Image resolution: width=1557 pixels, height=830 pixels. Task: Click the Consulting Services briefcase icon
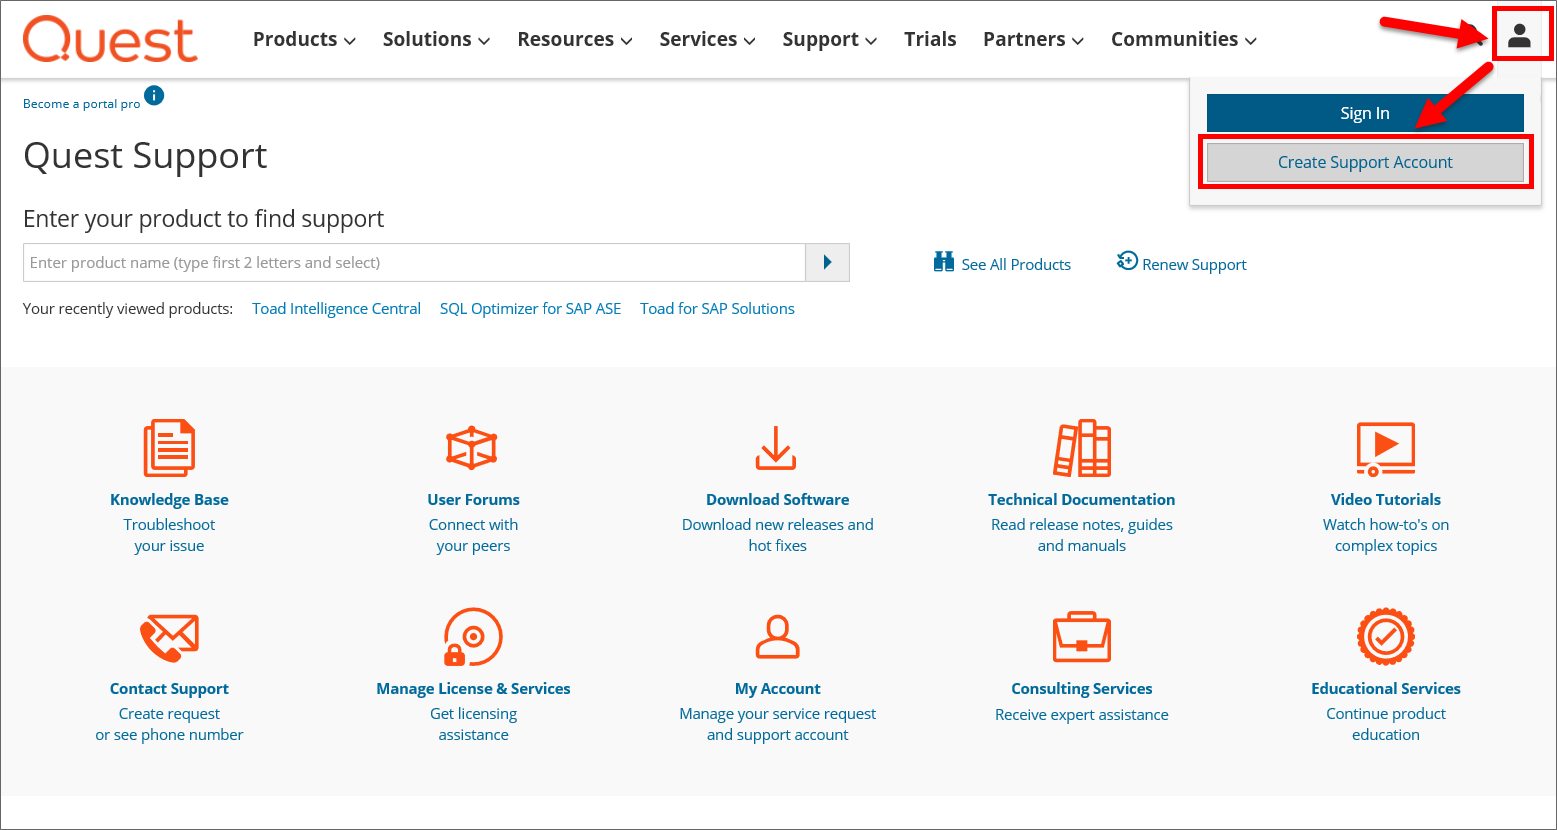coord(1082,637)
